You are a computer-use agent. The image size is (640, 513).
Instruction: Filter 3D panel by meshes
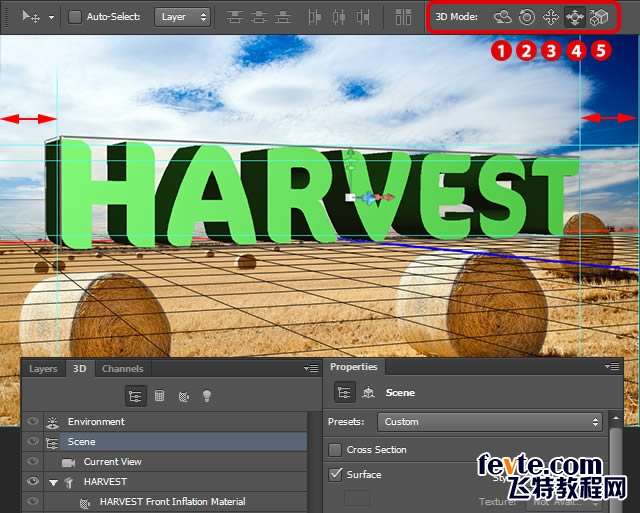click(x=160, y=395)
